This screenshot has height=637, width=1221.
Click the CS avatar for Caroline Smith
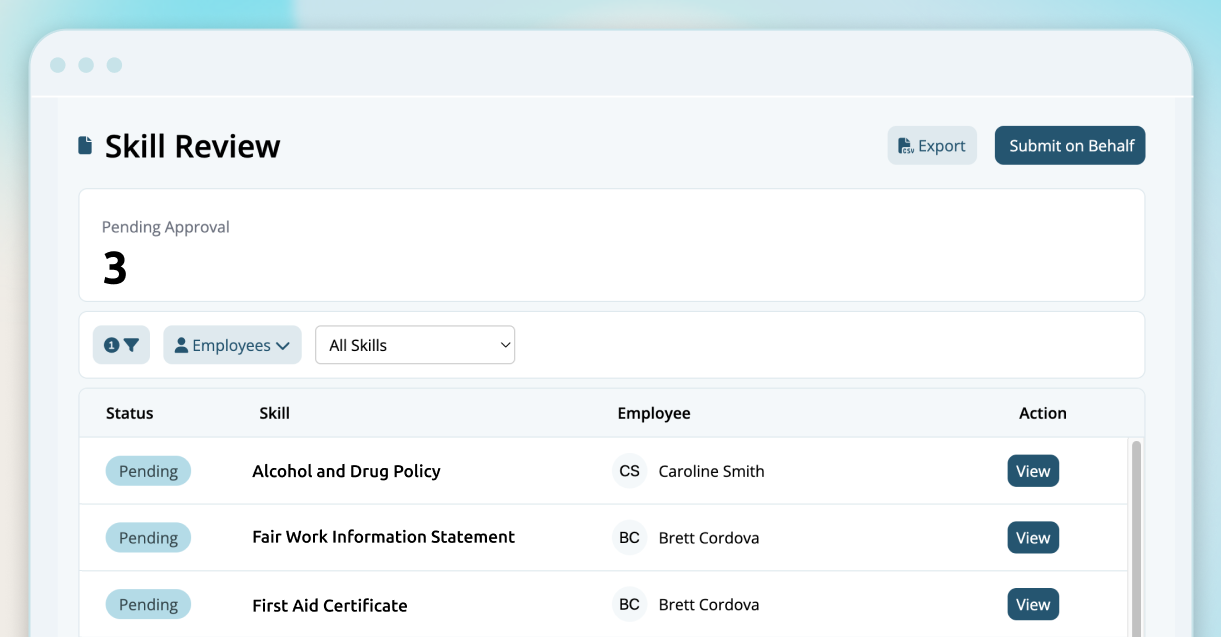629,471
